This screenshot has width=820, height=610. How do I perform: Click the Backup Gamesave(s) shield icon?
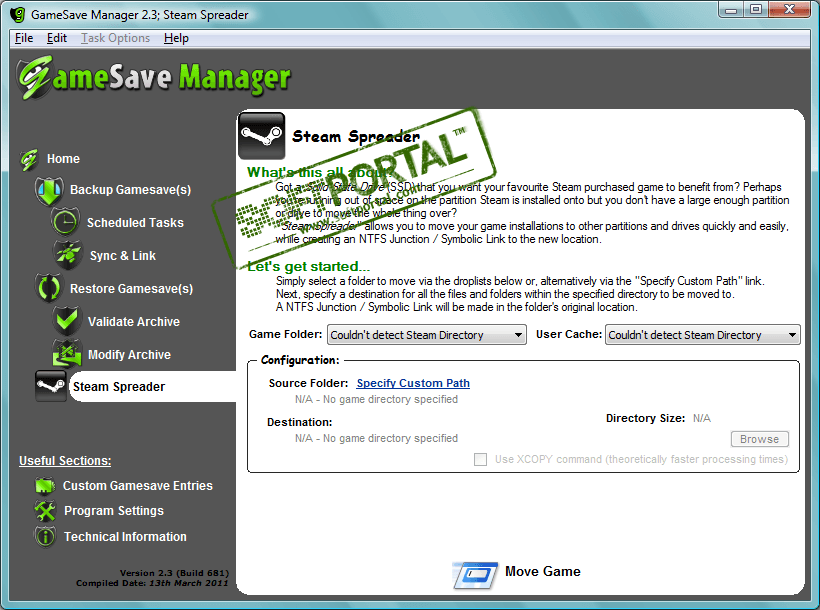[x=49, y=190]
